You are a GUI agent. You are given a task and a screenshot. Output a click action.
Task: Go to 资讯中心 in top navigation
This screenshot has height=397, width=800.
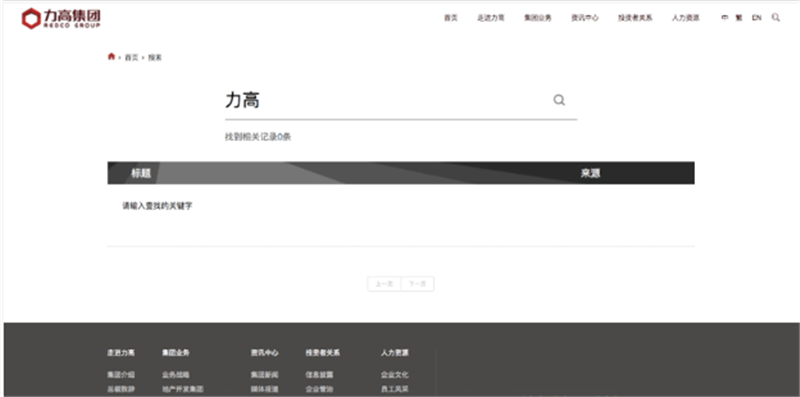coord(585,18)
